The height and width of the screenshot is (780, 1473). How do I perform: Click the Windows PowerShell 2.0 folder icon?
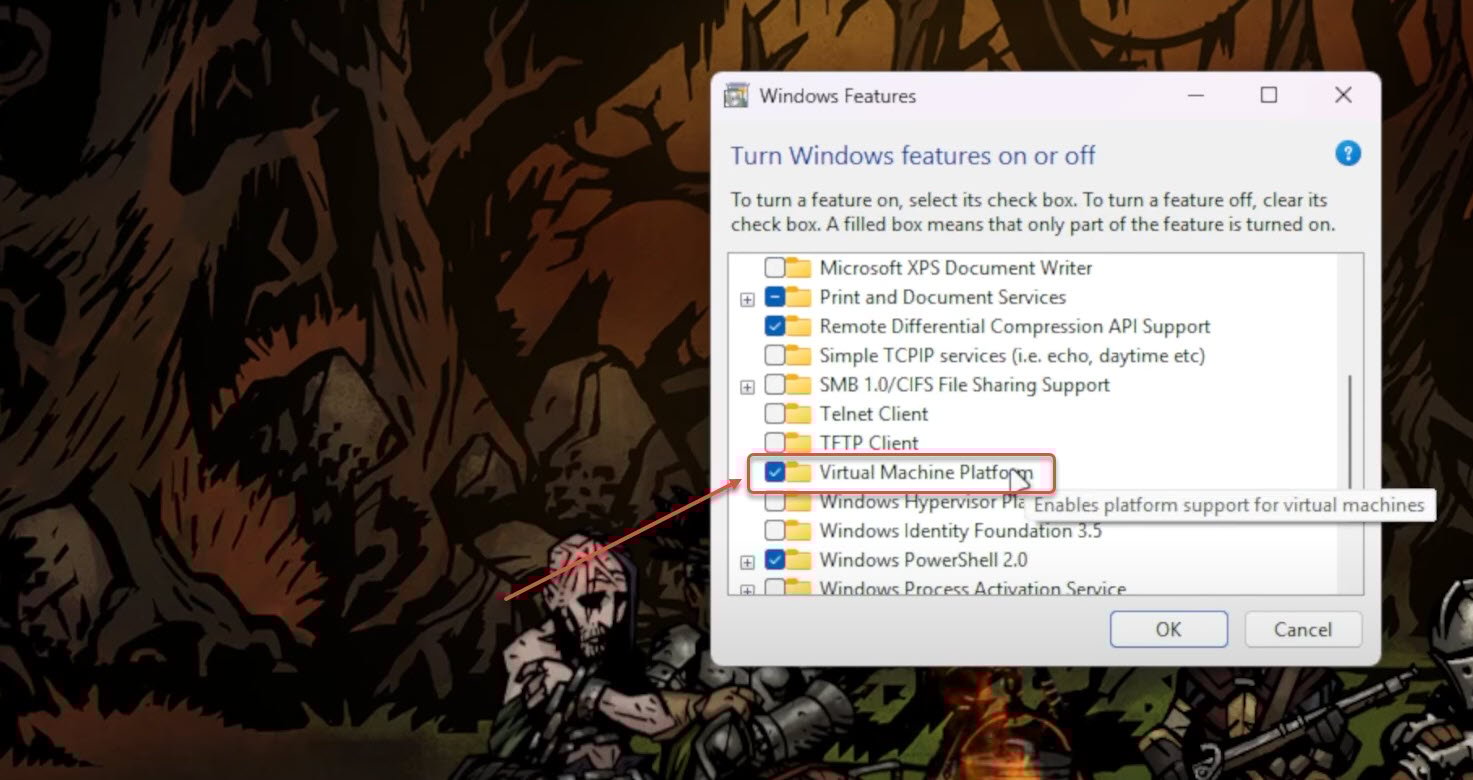tap(798, 560)
